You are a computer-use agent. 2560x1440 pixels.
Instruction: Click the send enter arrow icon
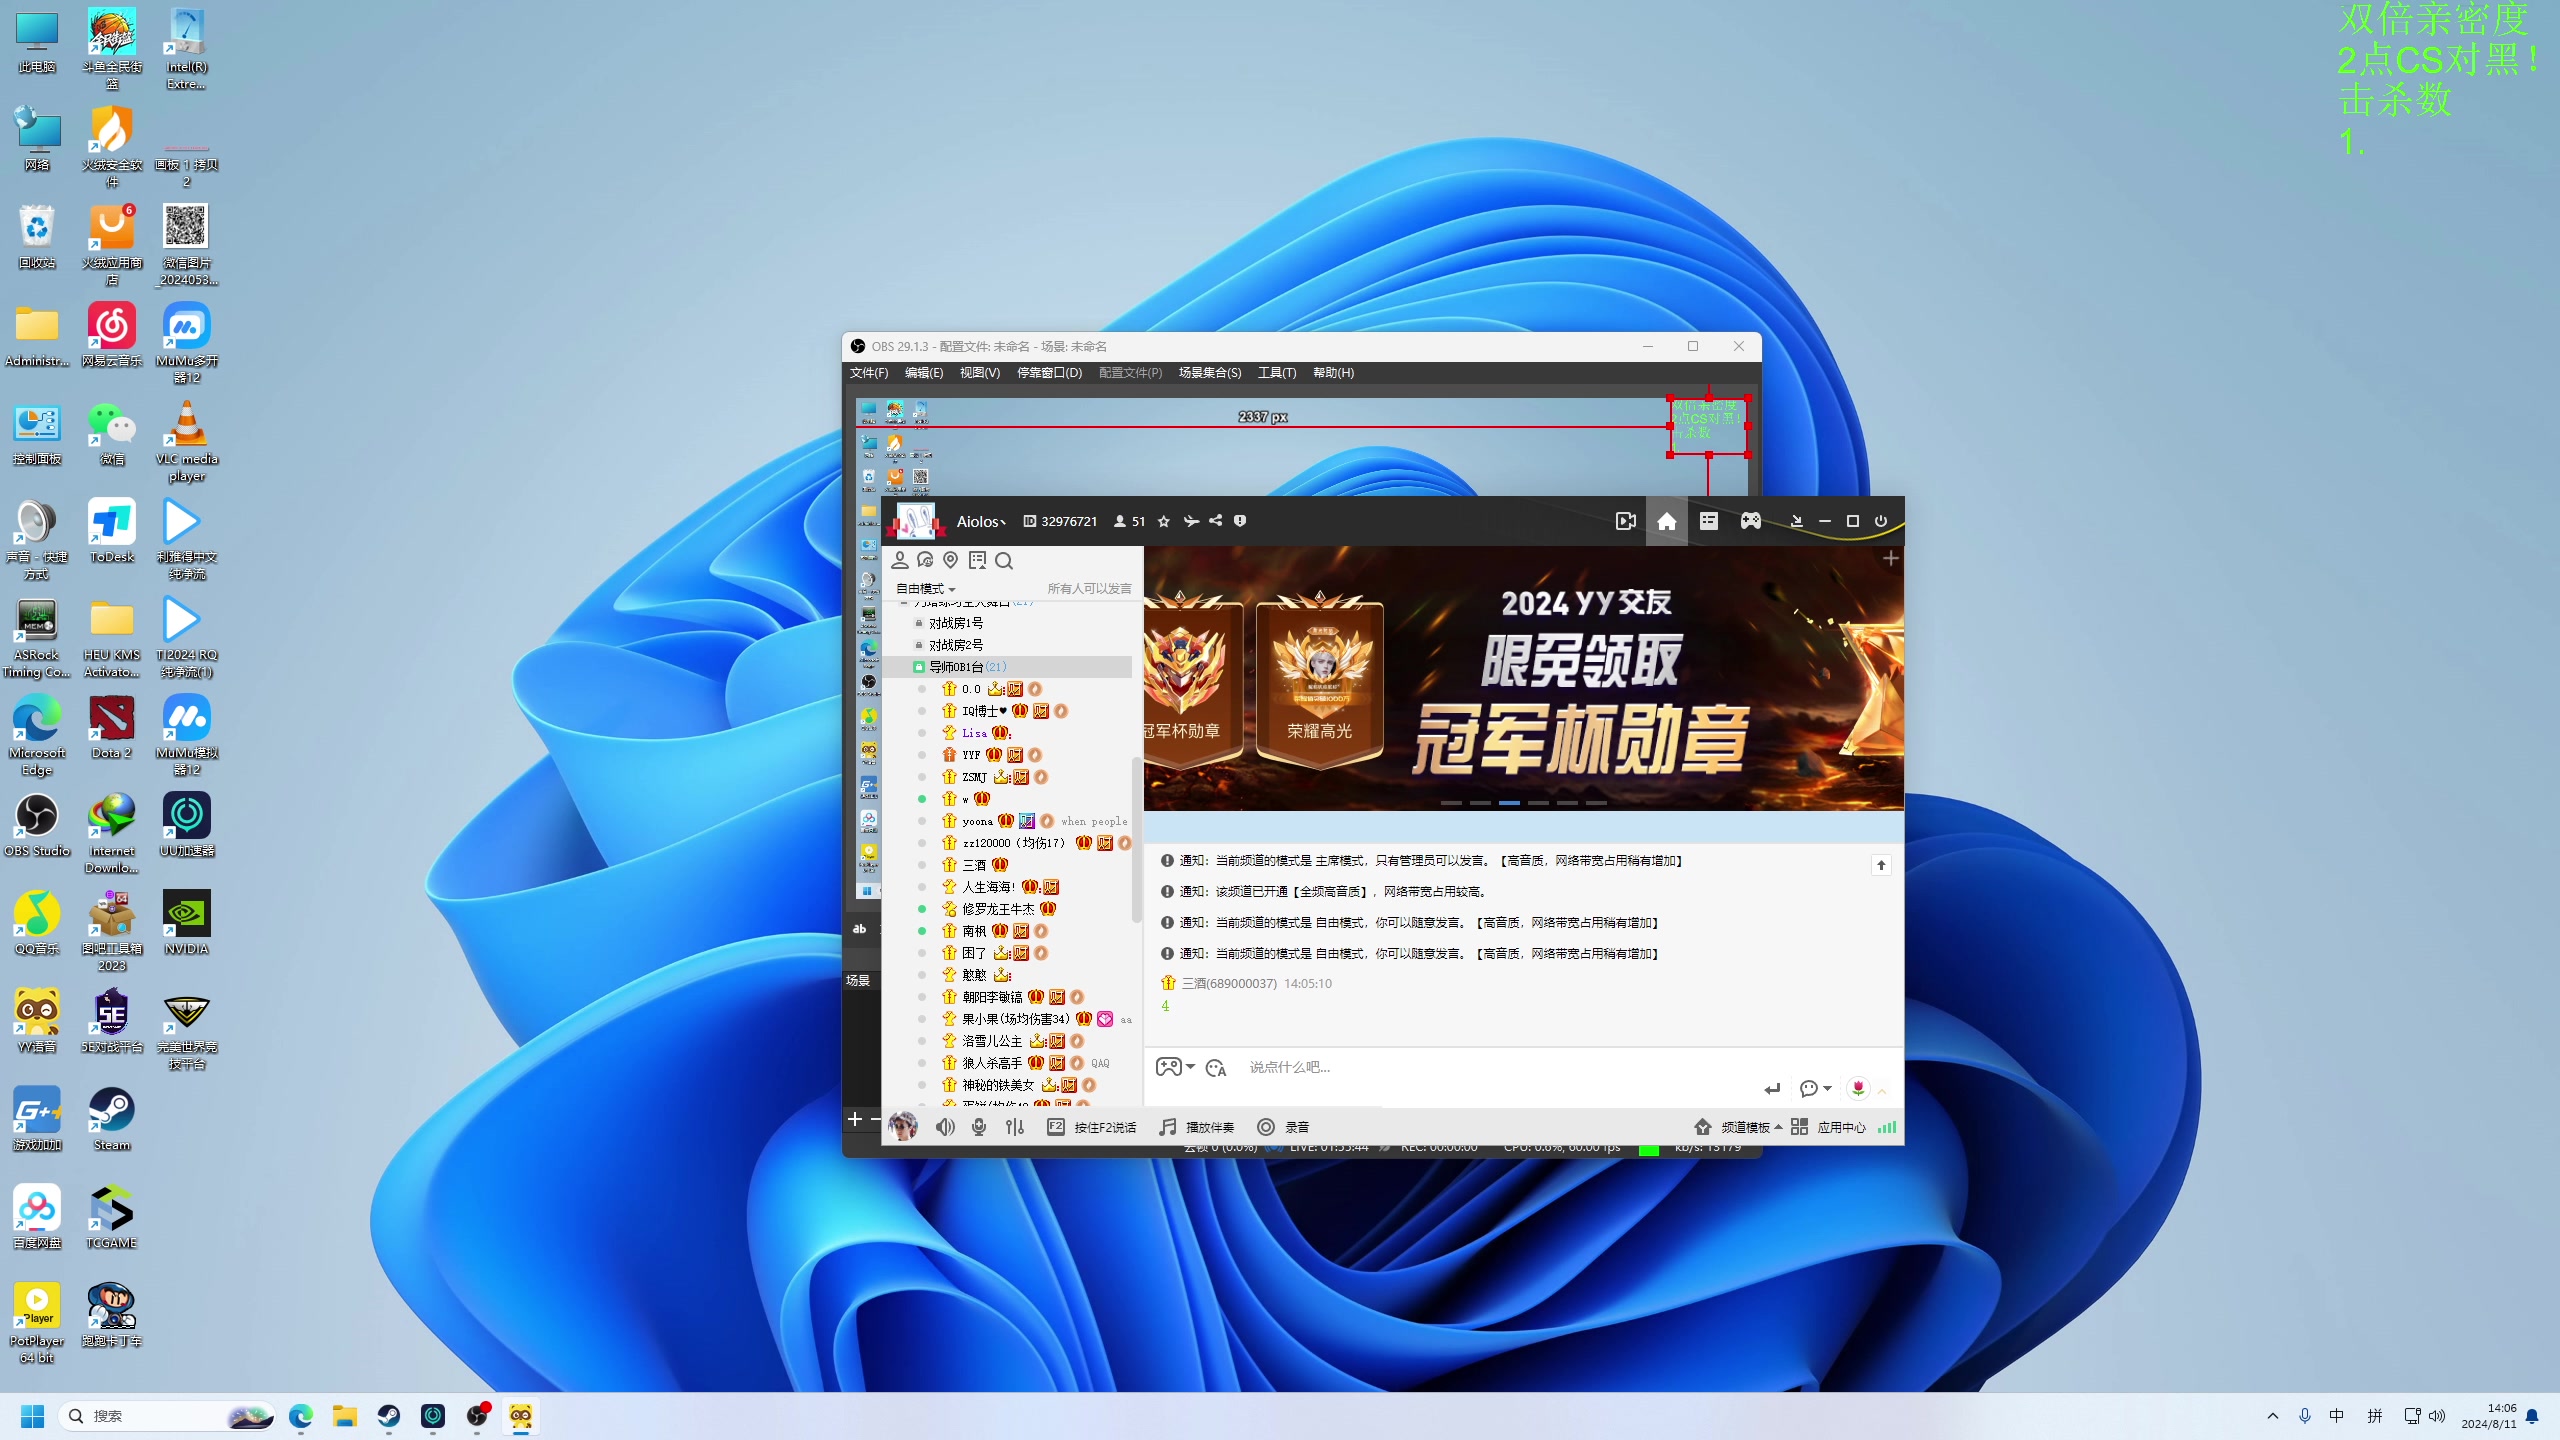click(x=1772, y=1089)
